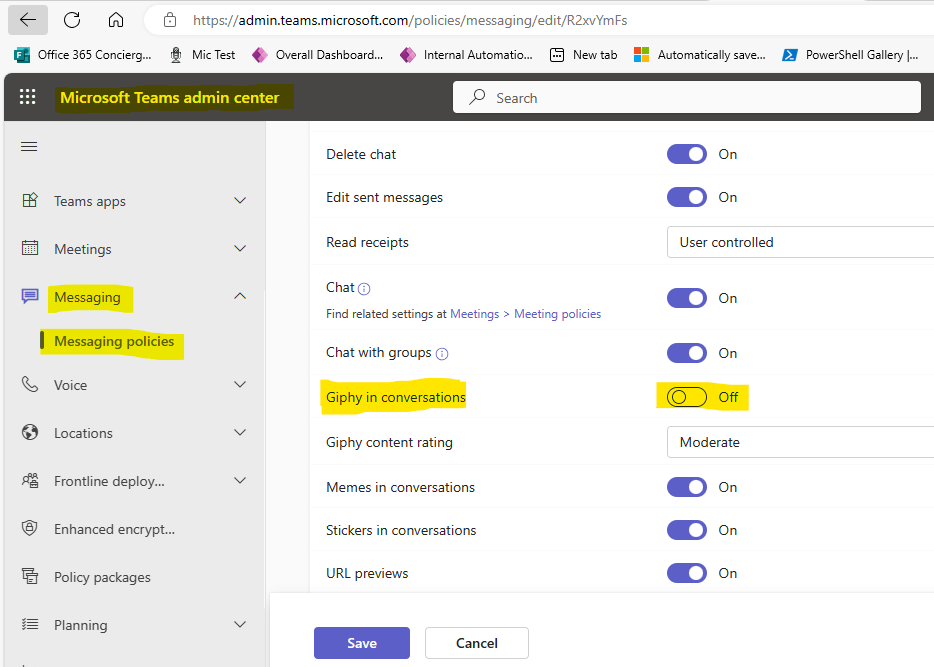
Task: Collapse navigation with hamburger menu icon
Action: [x=29, y=147]
